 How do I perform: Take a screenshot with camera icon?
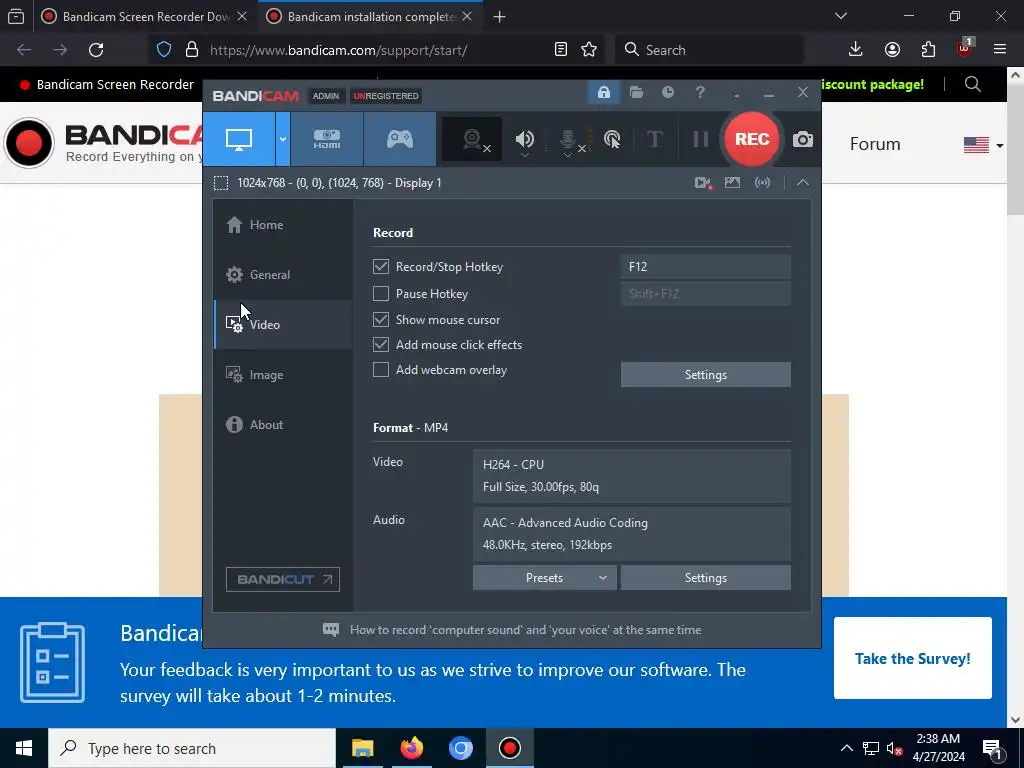click(803, 139)
